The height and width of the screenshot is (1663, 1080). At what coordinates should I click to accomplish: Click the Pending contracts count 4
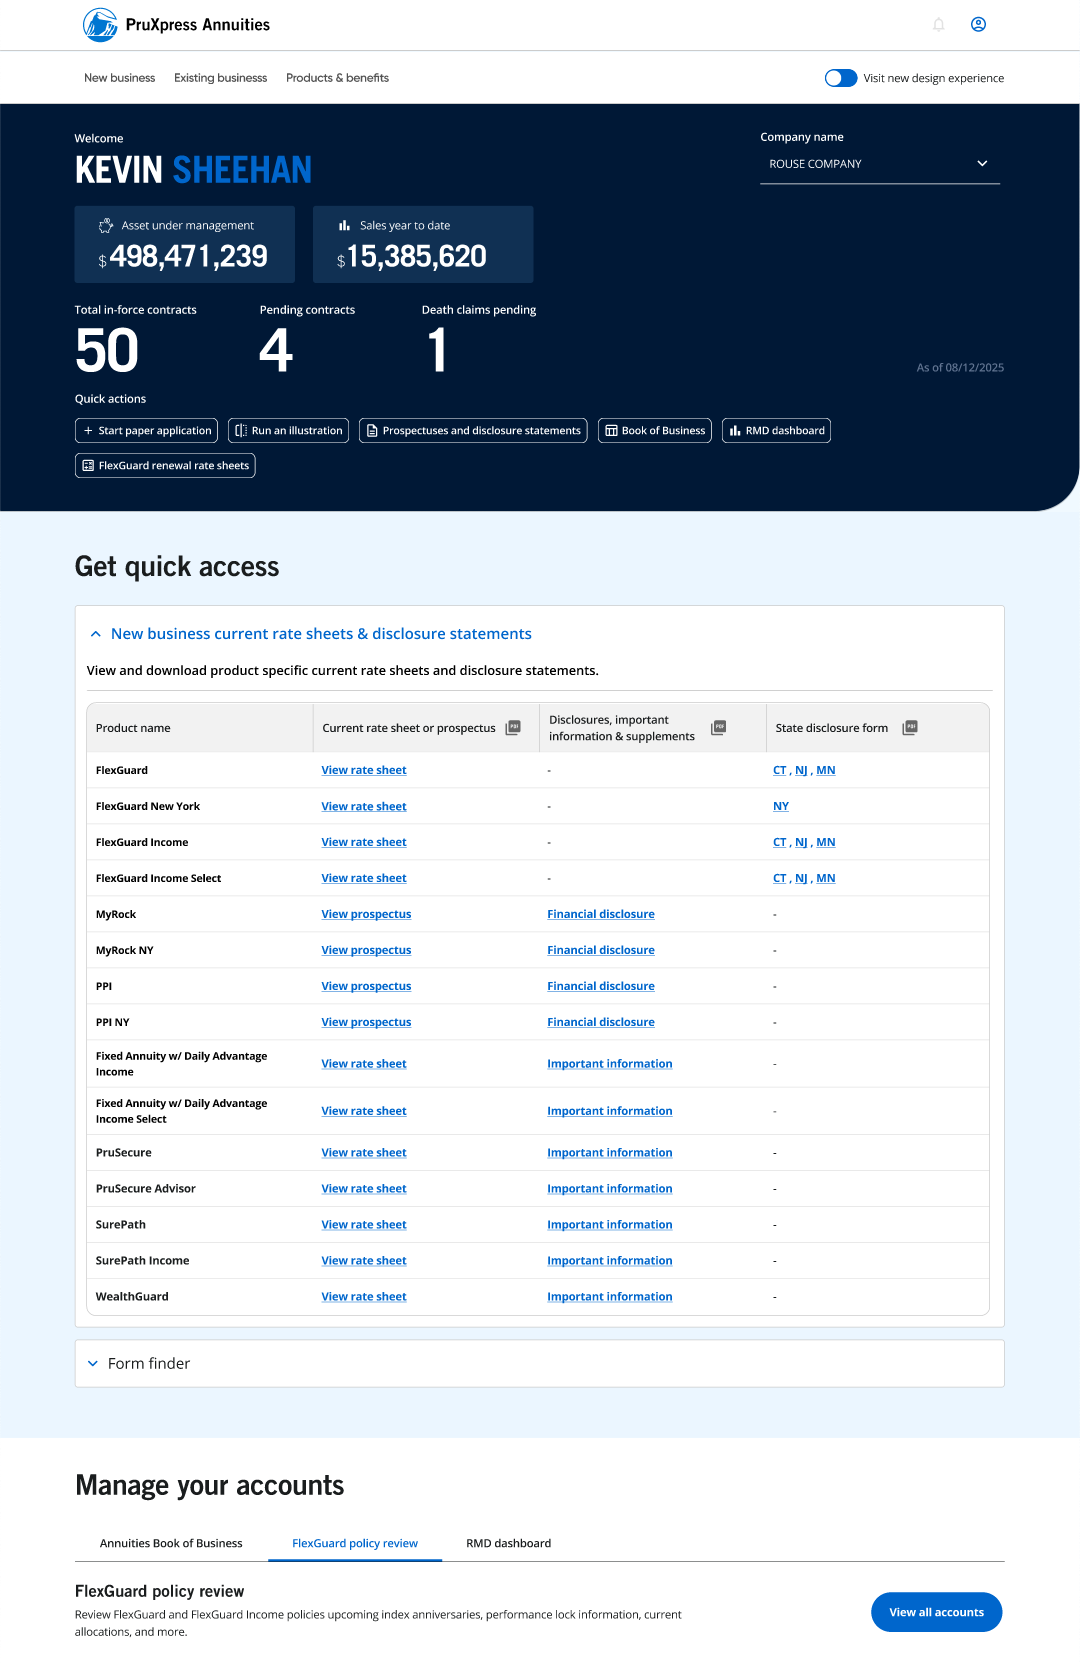point(276,351)
